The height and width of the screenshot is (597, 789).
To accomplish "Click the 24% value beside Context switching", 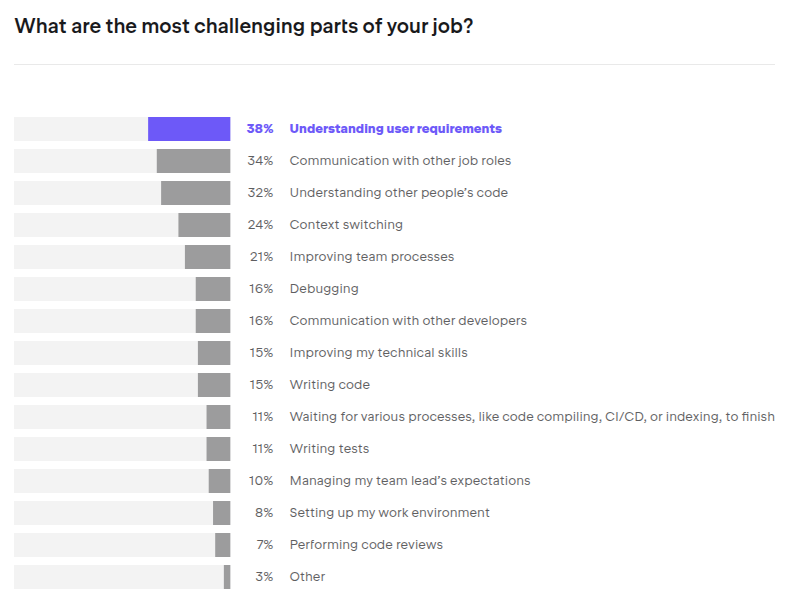I will (260, 225).
